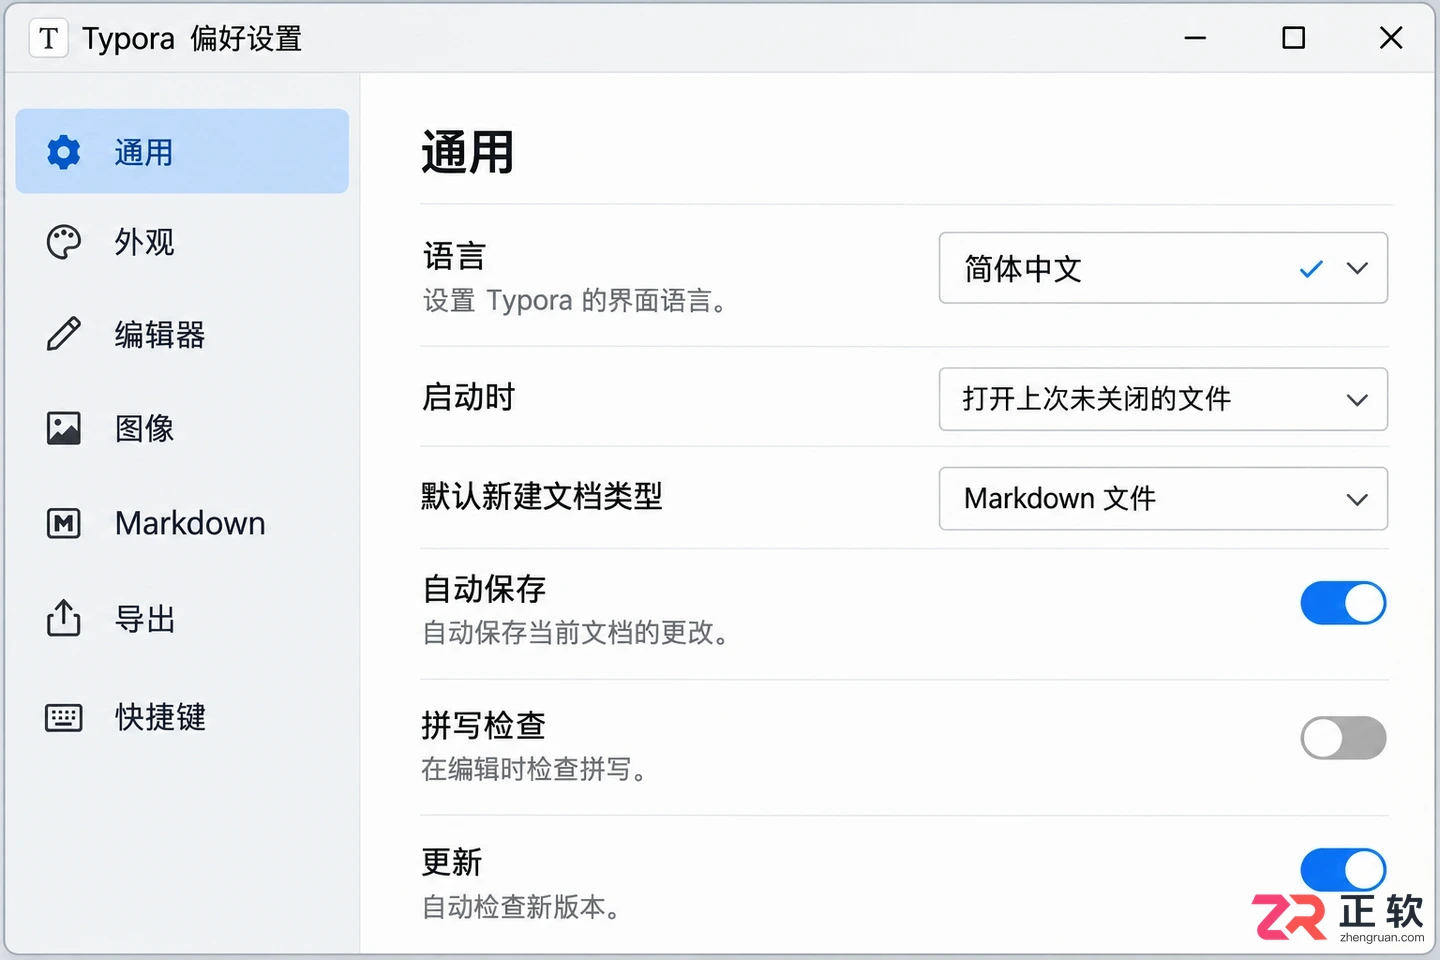Show the 快捷键 settings
Screen dimensions: 1440x960
[x=182, y=717]
